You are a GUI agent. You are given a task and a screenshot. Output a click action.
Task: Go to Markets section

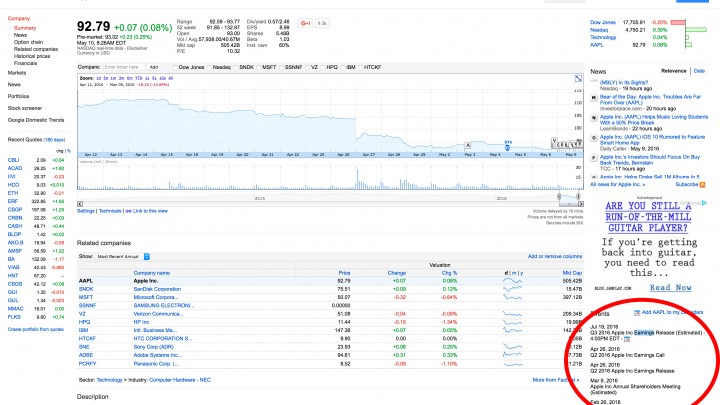(x=17, y=73)
